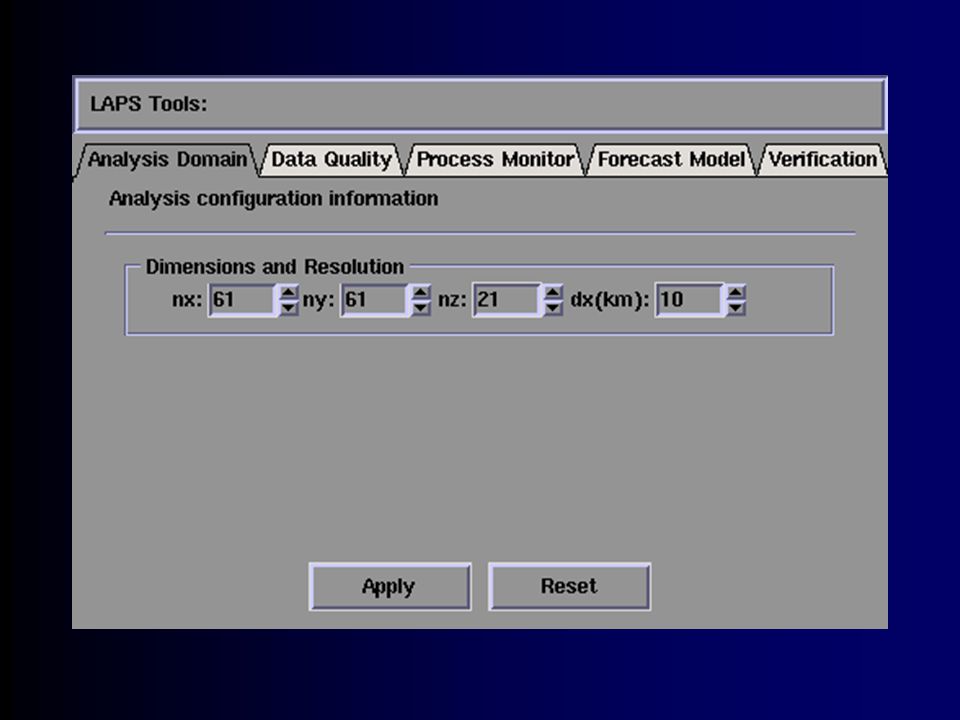Viewport: 960px width, 720px height.
Task: Go to the Verification tab
Action: tap(822, 160)
